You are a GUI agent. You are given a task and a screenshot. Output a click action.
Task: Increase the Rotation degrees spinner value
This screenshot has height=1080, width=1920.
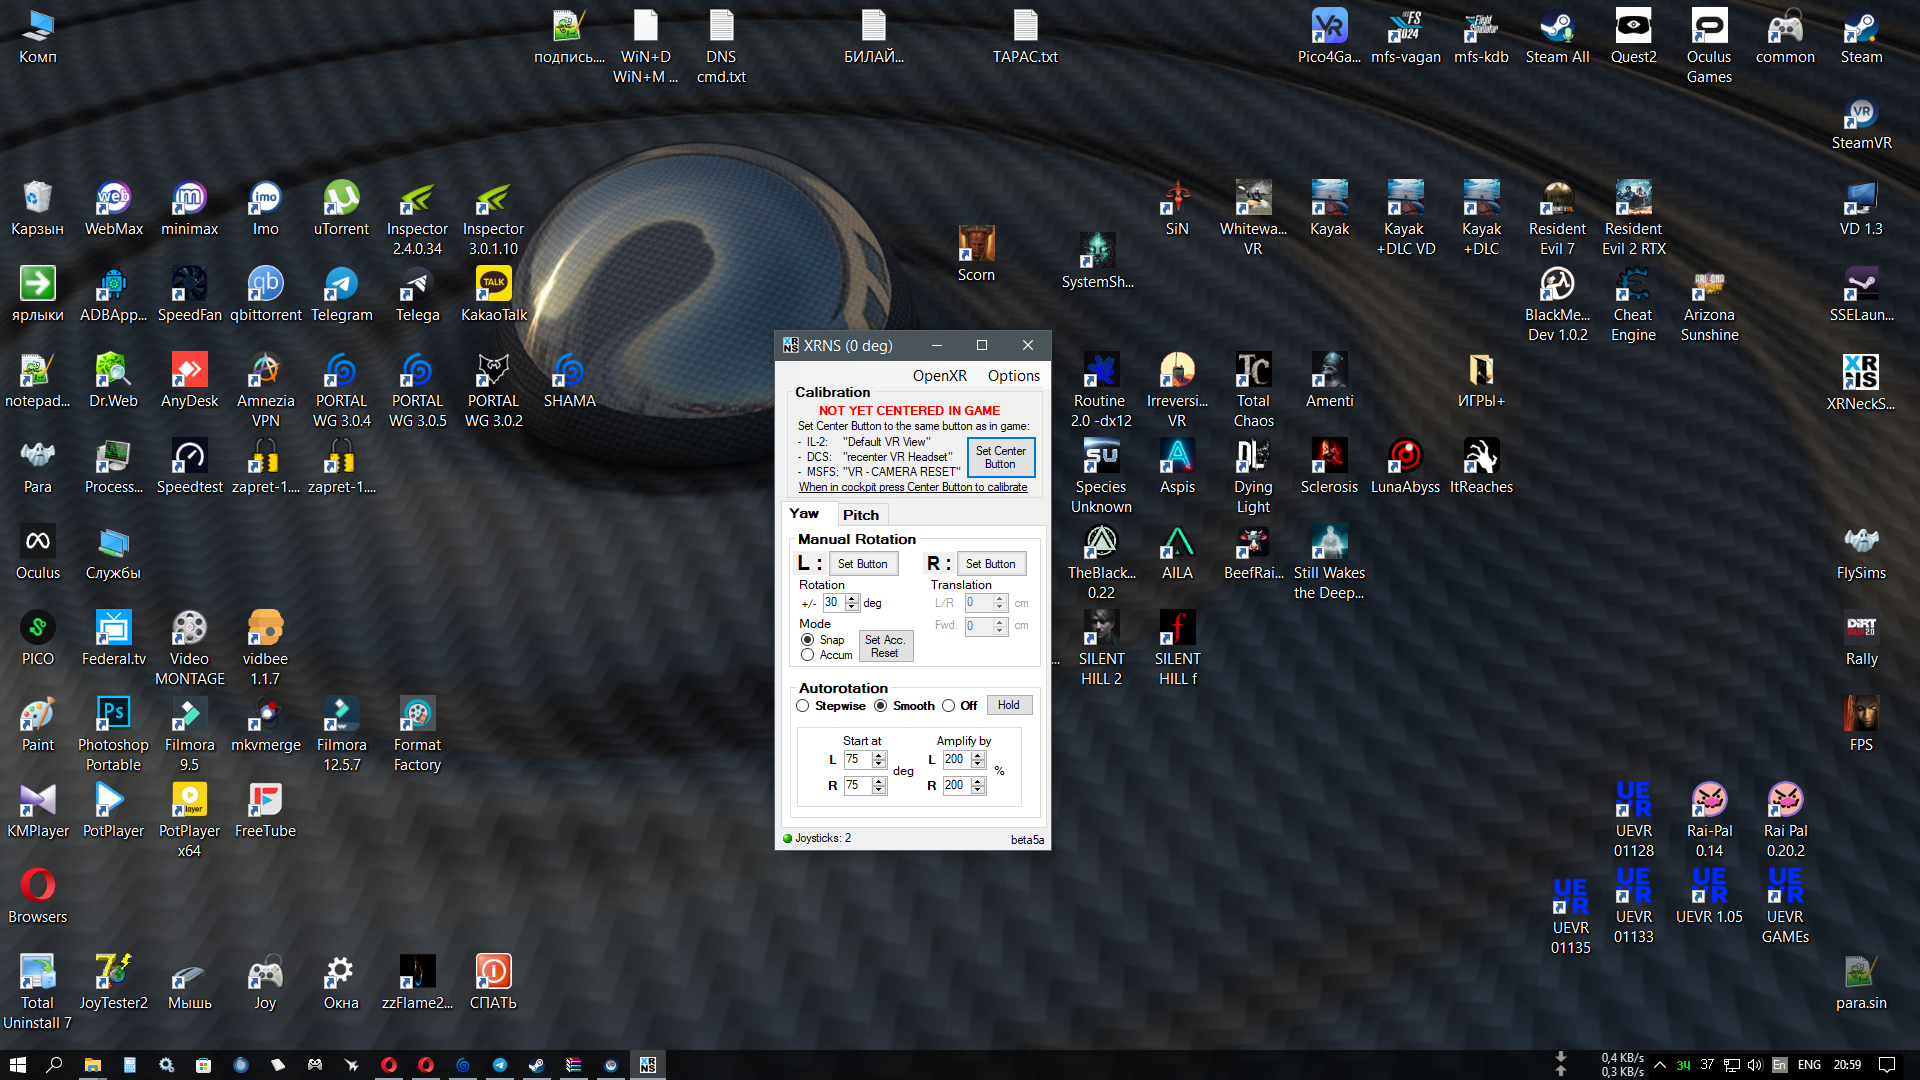852,598
